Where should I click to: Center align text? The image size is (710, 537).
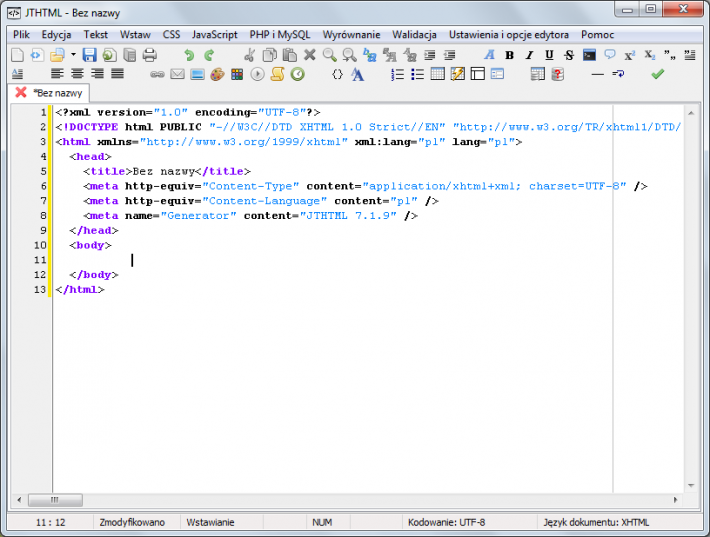pyautogui.click(x=77, y=74)
